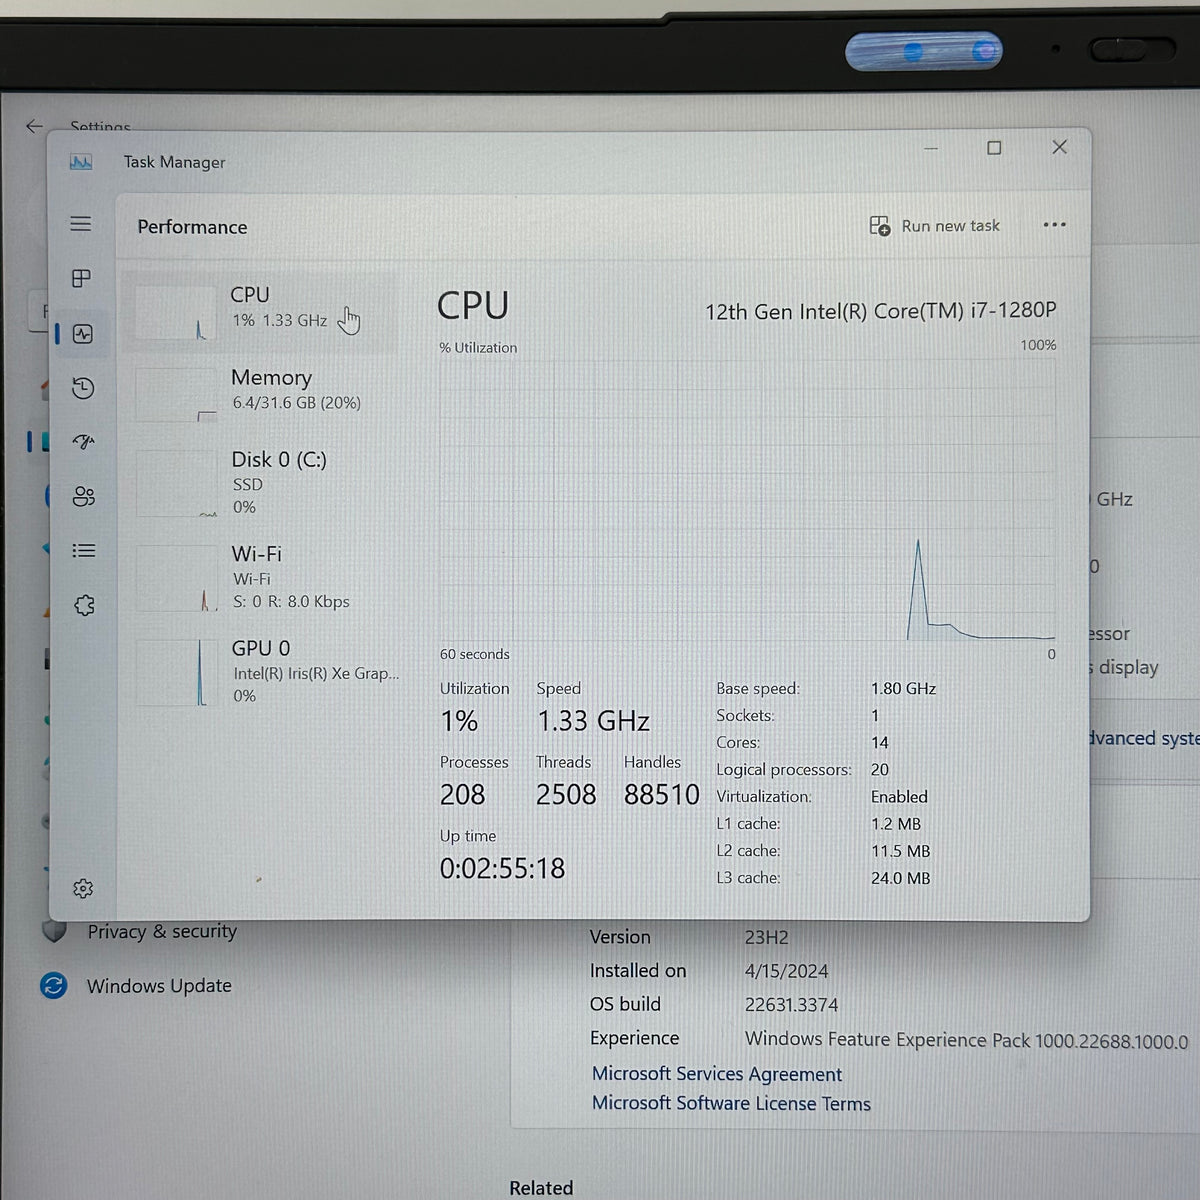Viewport: 1200px width, 1200px height.
Task: Click the Handles value 88510
Action: click(x=661, y=795)
